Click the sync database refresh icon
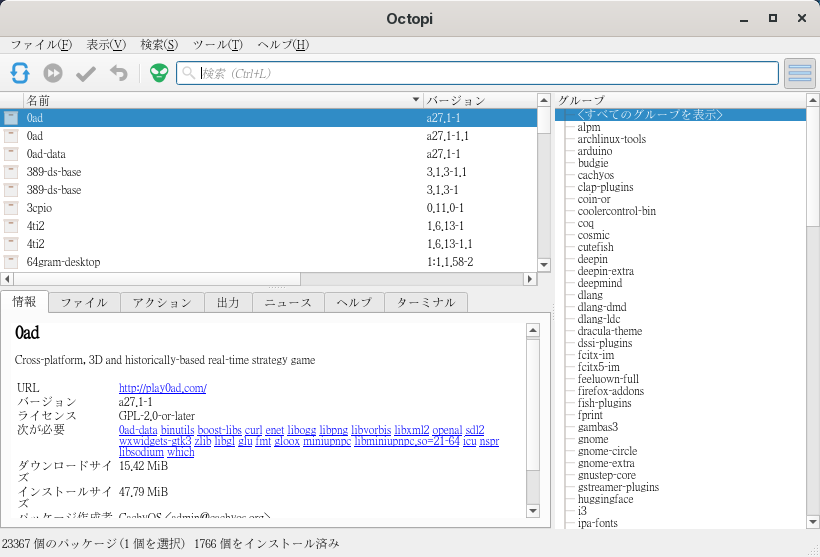This screenshot has height=557, width=820. pyautogui.click(x=20, y=73)
